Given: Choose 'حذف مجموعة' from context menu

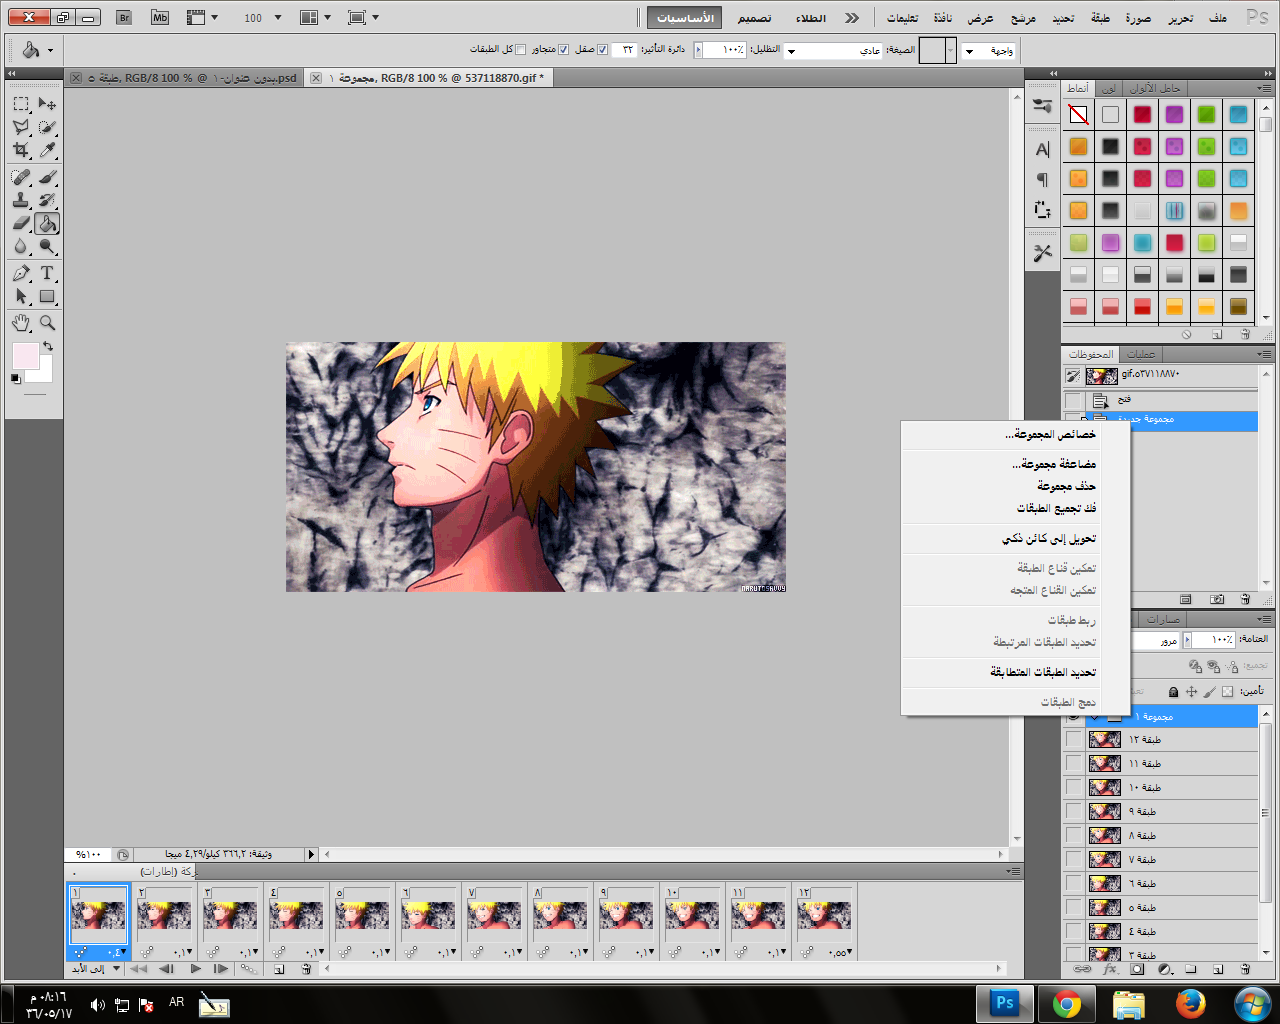Looking at the screenshot, I should pos(1066,486).
